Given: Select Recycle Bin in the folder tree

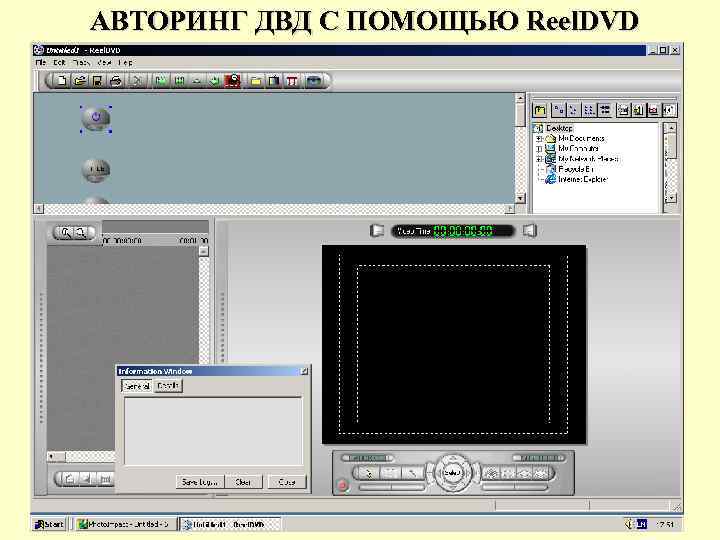Looking at the screenshot, I should click(576, 169).
